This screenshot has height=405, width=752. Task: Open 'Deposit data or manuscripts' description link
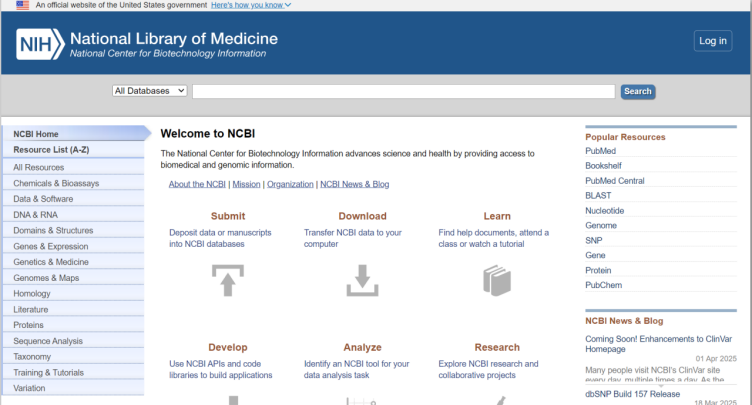pos(220,238)
